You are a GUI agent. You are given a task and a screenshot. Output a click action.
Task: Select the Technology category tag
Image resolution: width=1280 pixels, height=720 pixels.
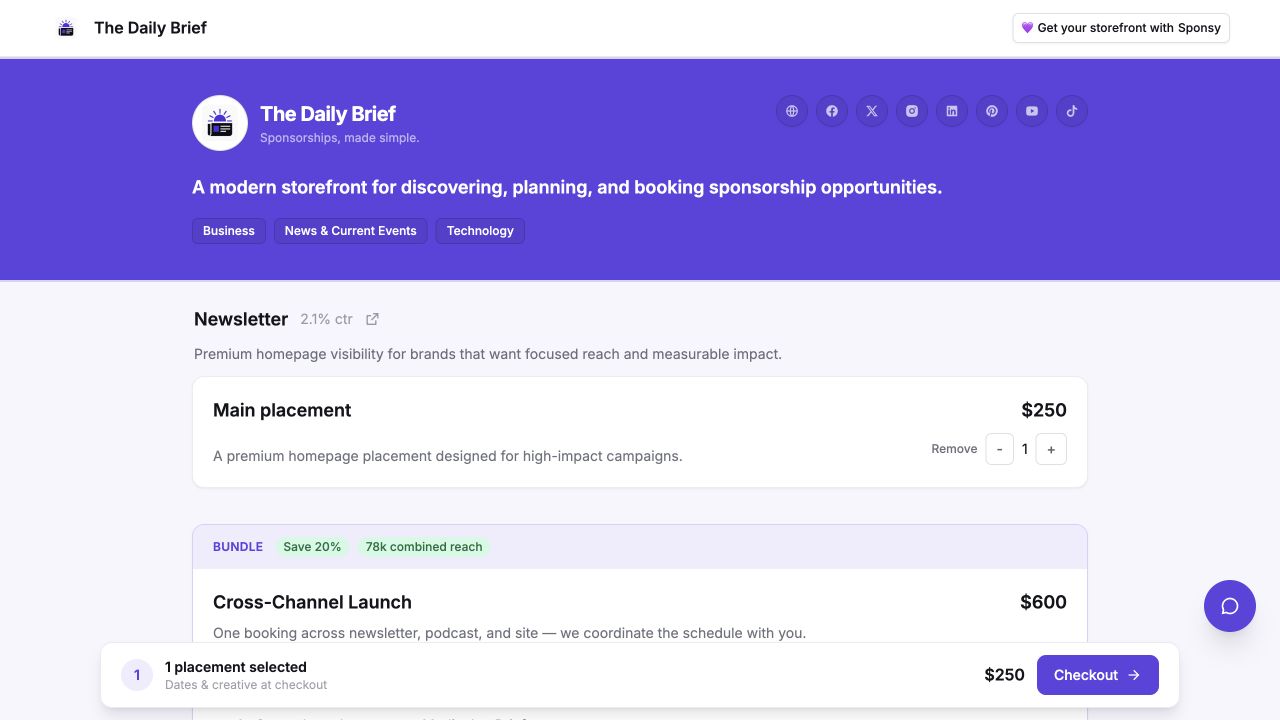(480, 231)
